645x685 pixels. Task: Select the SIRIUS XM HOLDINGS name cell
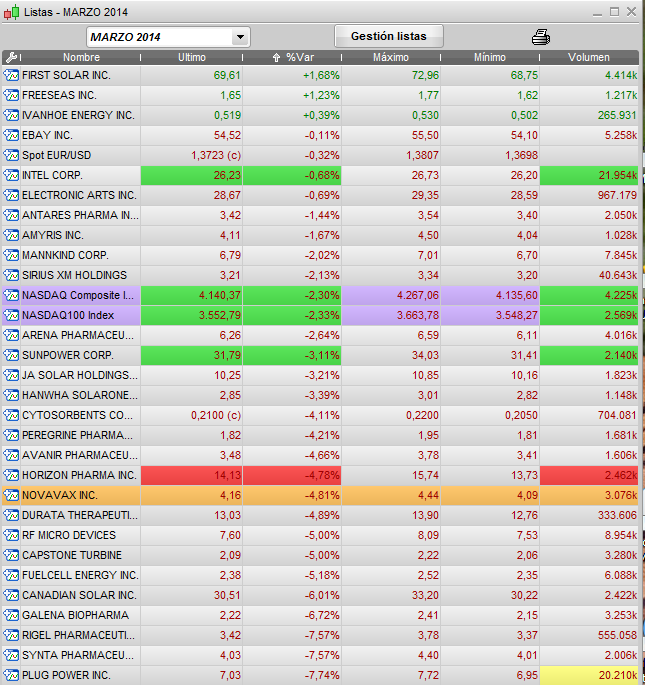pos(80,275)
